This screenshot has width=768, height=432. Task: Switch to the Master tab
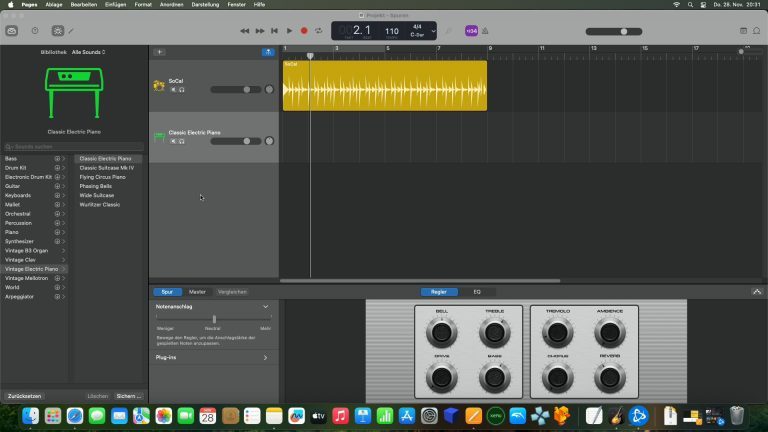tap(197, 292)
